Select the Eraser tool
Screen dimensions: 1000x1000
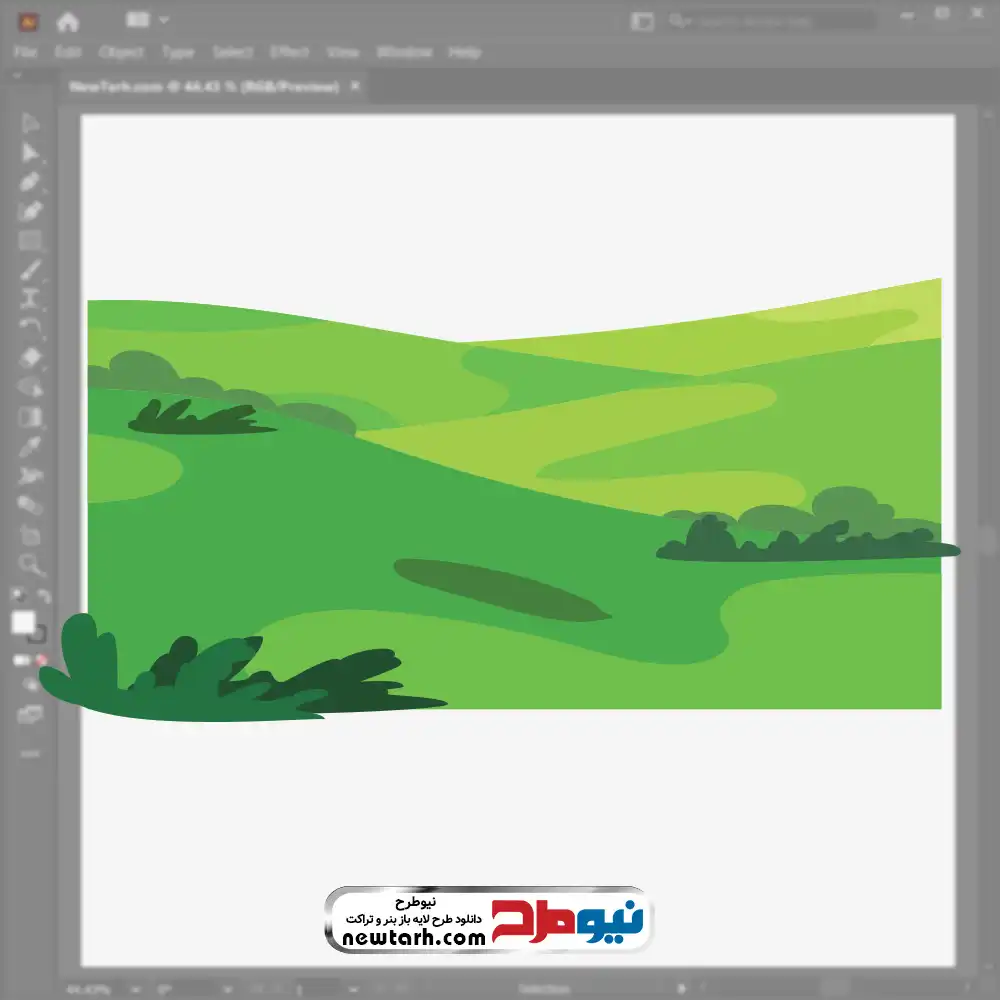(29, 358)
